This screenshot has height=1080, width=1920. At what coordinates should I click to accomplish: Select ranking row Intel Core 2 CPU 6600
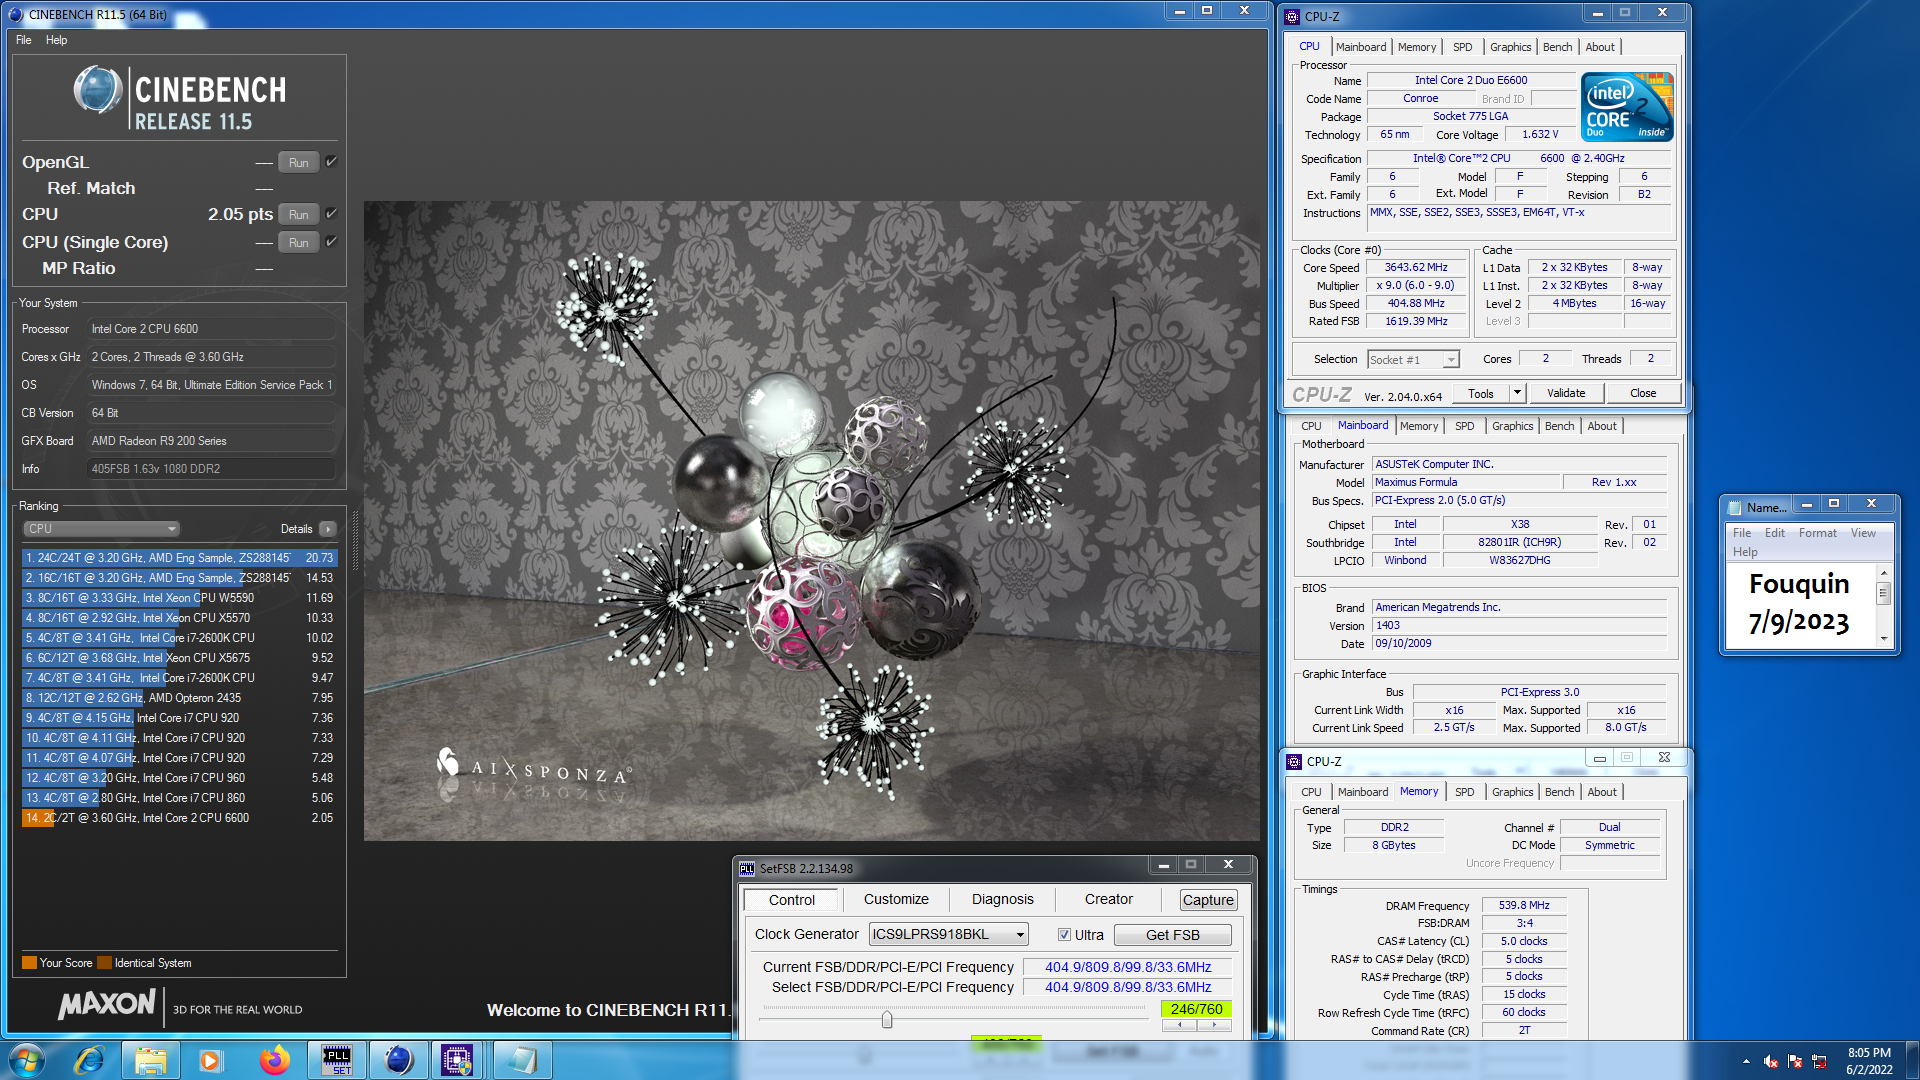click(179, 818)
